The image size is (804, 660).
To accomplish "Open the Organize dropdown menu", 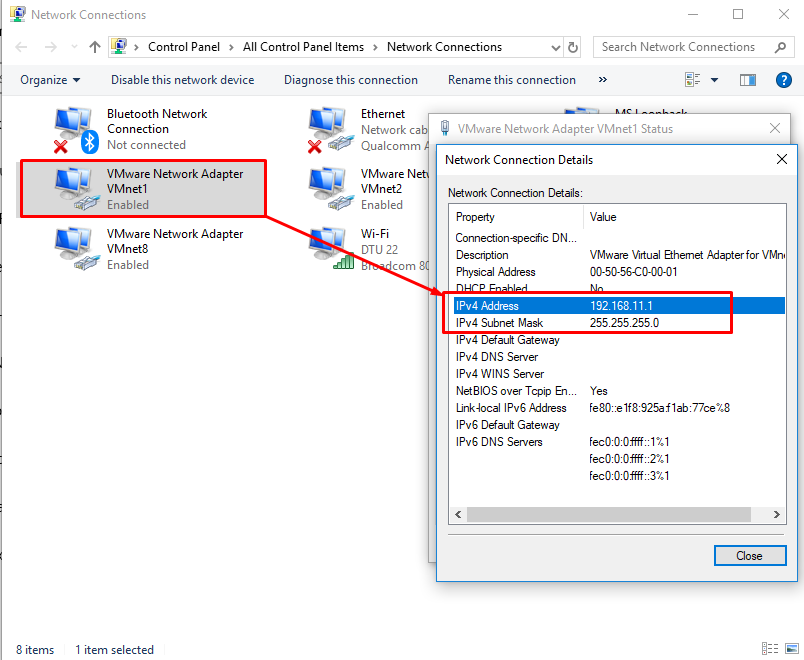I will point(50,80).
